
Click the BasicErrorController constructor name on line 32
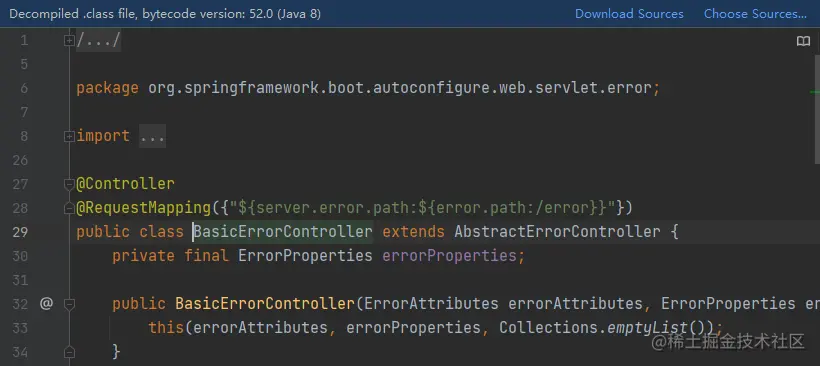pos(265,304)
